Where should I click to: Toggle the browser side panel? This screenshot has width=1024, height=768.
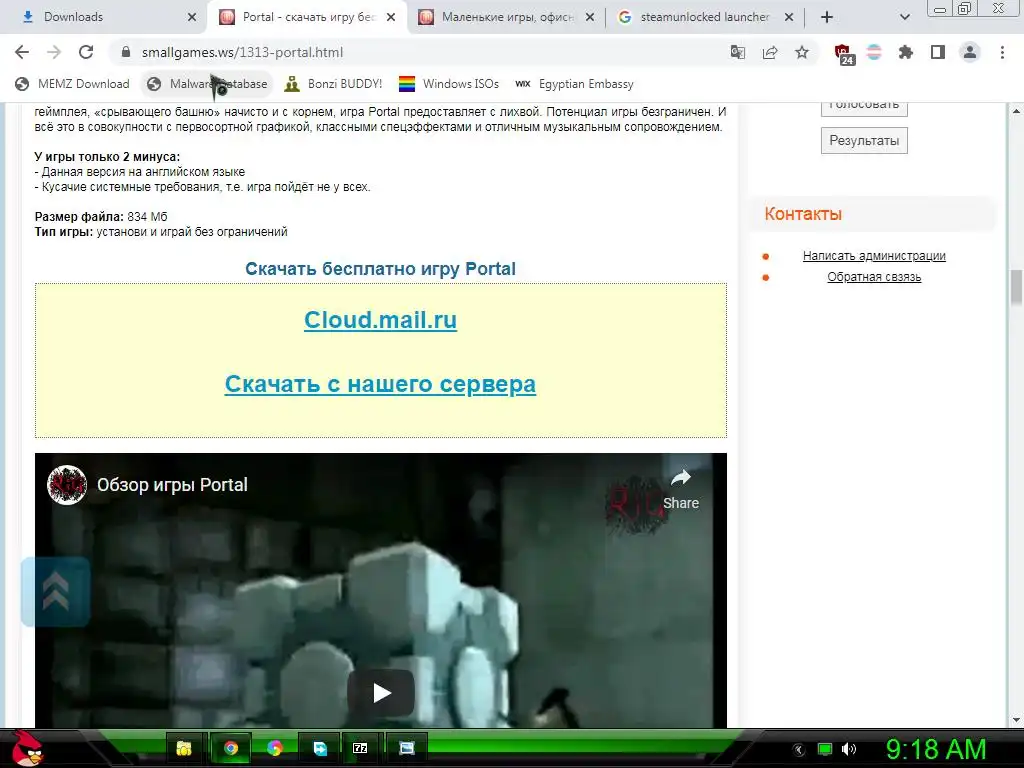[938, 52]
